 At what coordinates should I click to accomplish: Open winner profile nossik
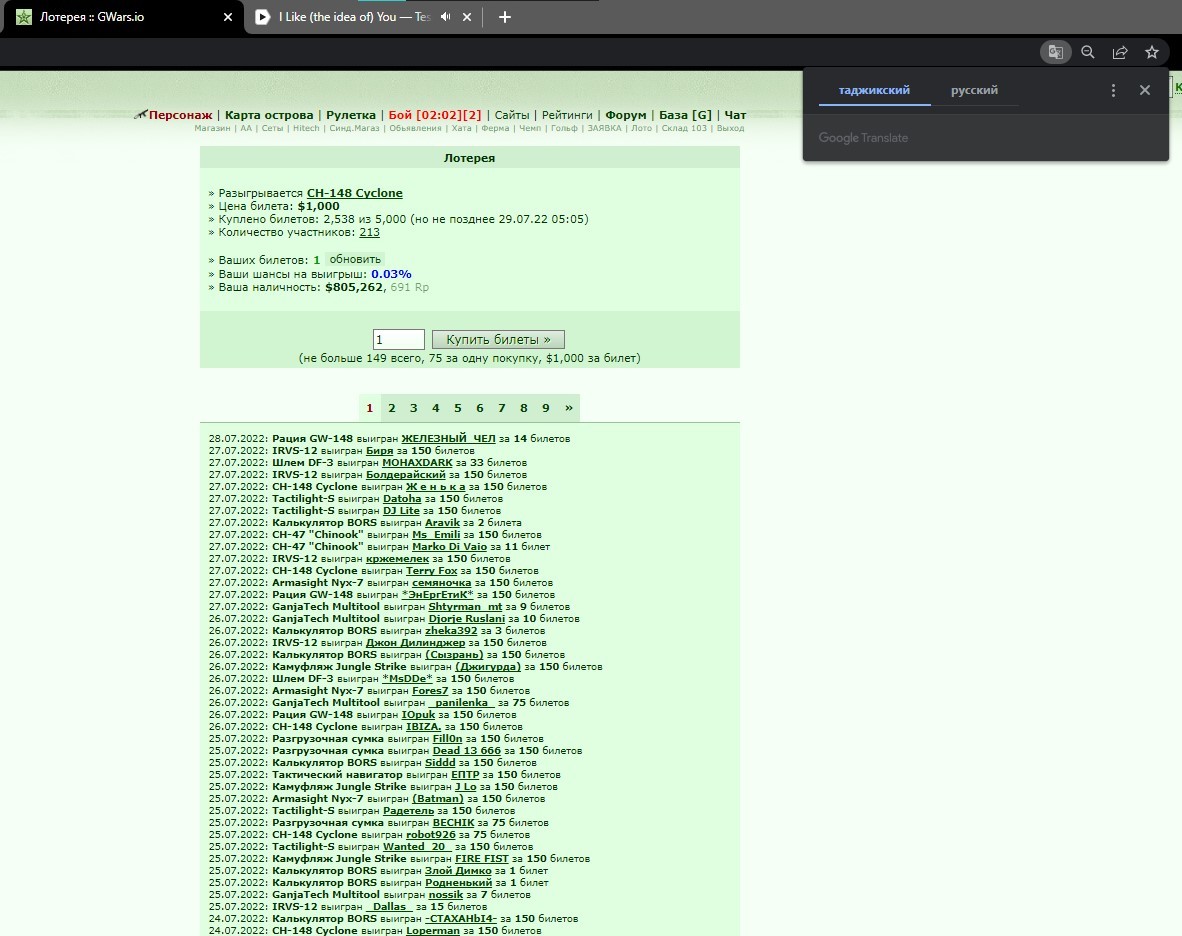446,895
